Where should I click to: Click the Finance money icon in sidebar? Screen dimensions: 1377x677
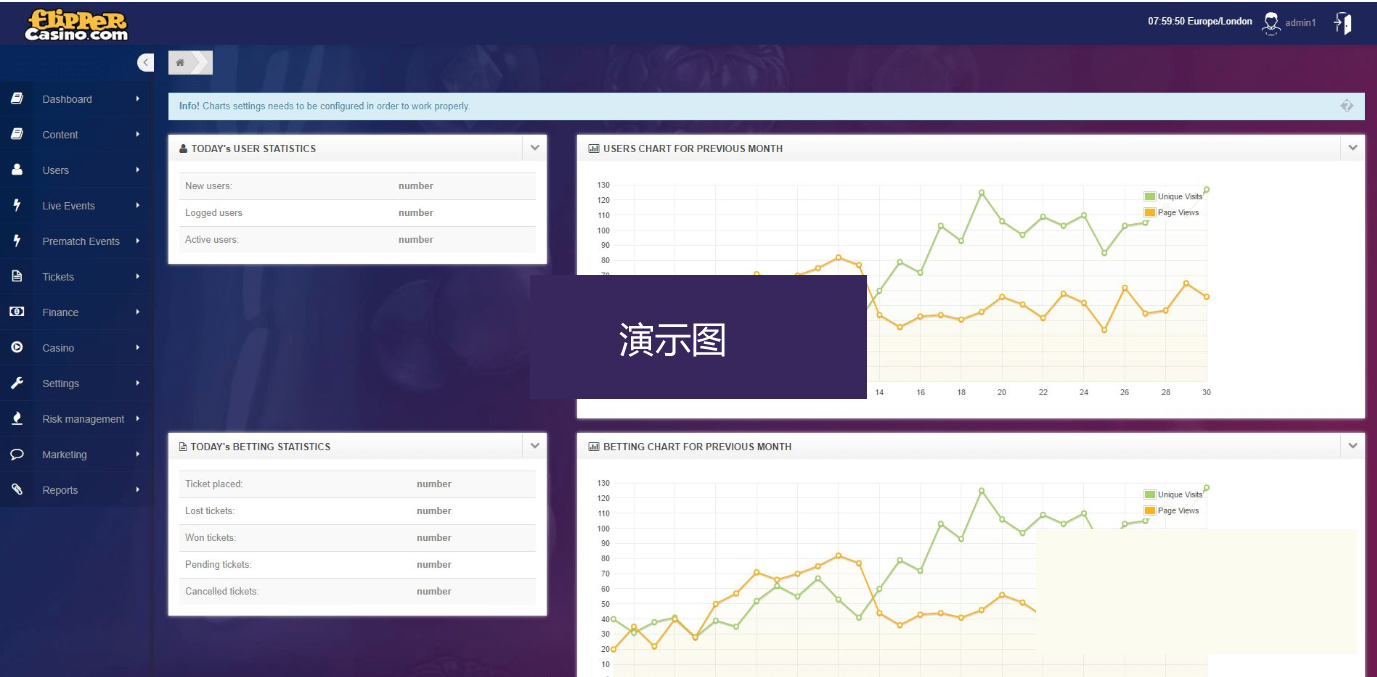[17, 312]
